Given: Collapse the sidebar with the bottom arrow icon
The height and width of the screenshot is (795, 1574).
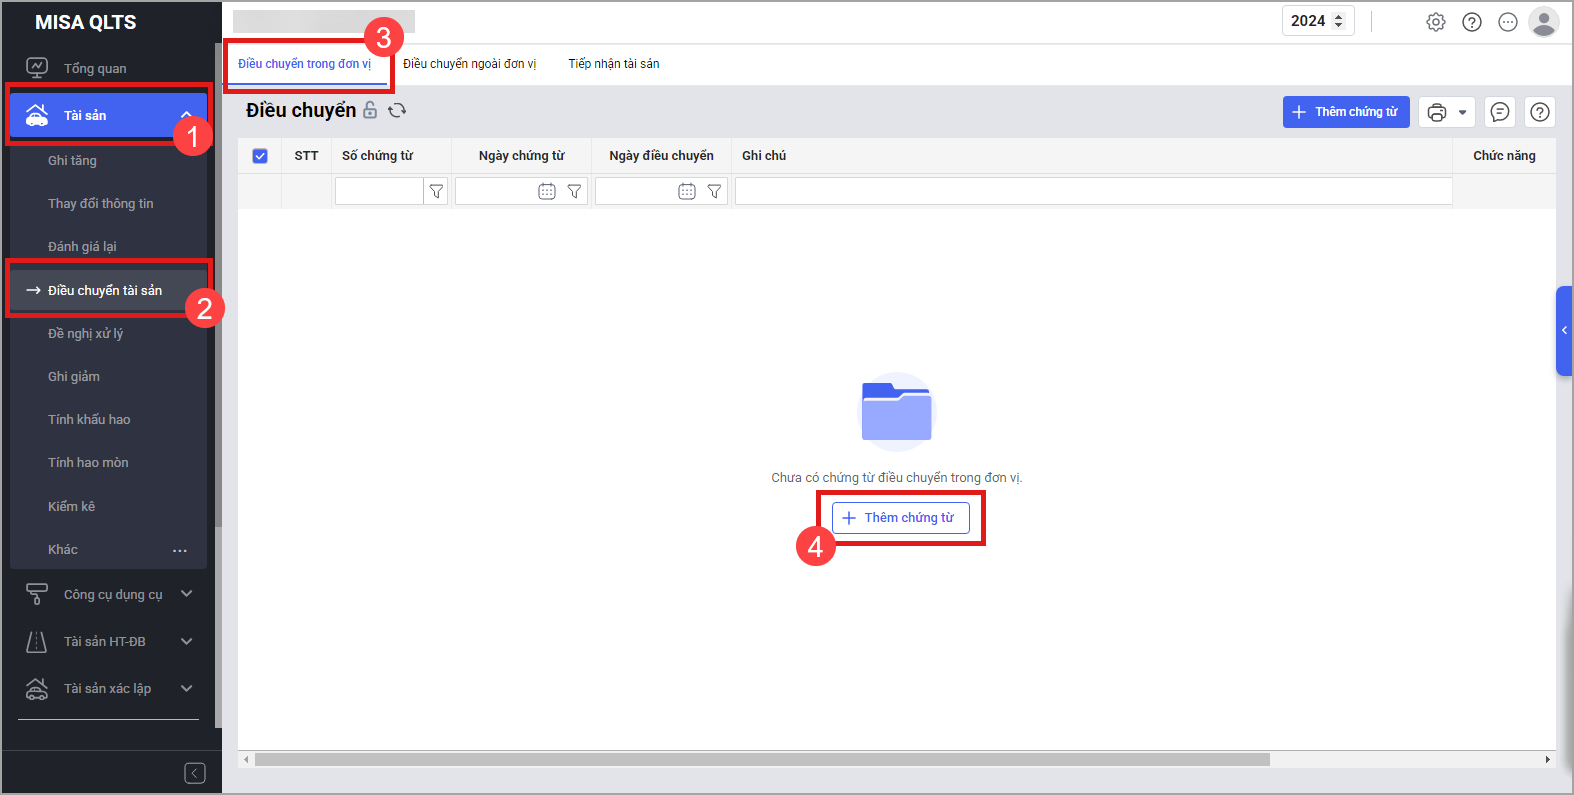Looking at the screenshot, I should click(195, 773).
